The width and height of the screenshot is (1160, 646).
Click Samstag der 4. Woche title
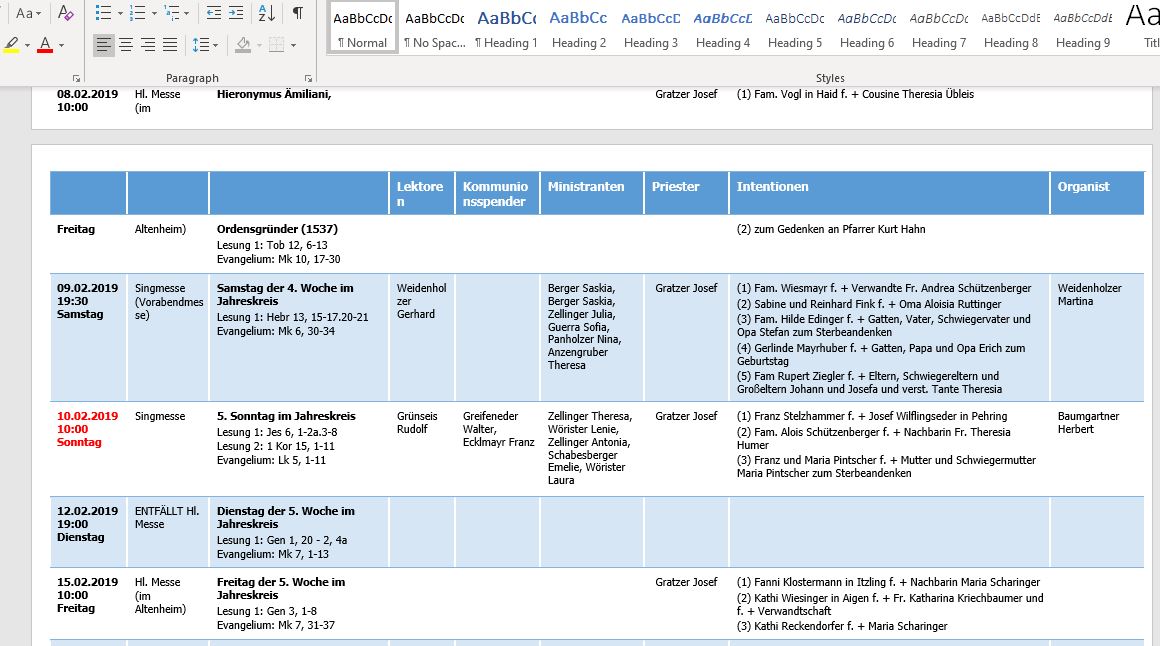(x=285, y=295)
